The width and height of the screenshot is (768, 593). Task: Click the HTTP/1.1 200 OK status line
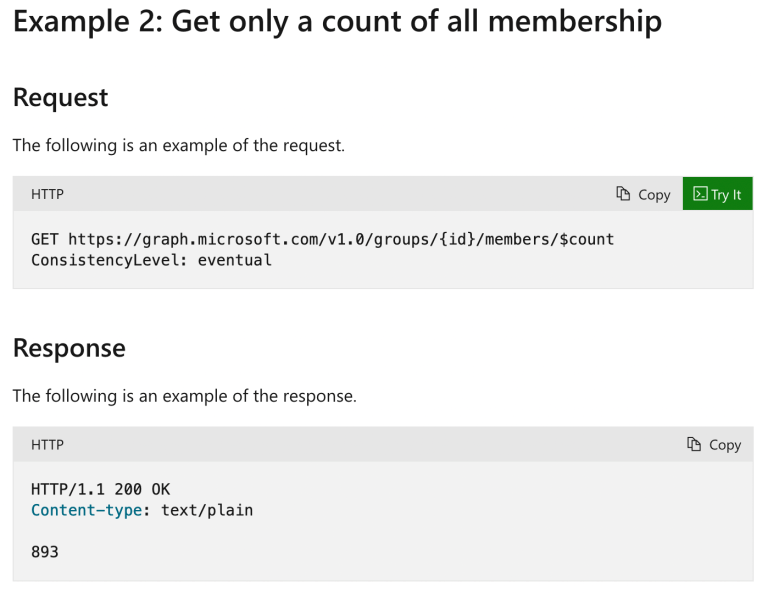coord(100,489)
